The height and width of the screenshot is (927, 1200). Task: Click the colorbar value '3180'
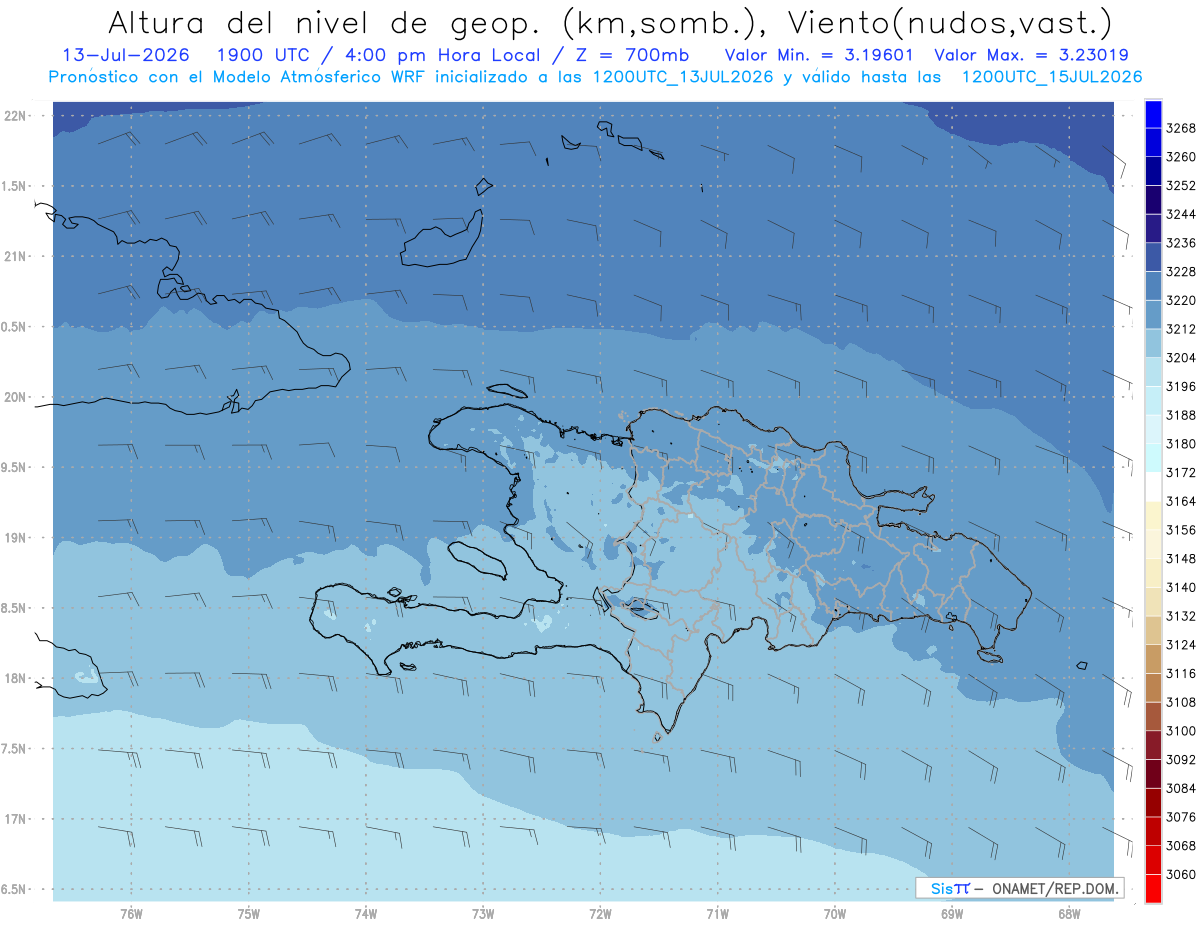coord(1181,444)
